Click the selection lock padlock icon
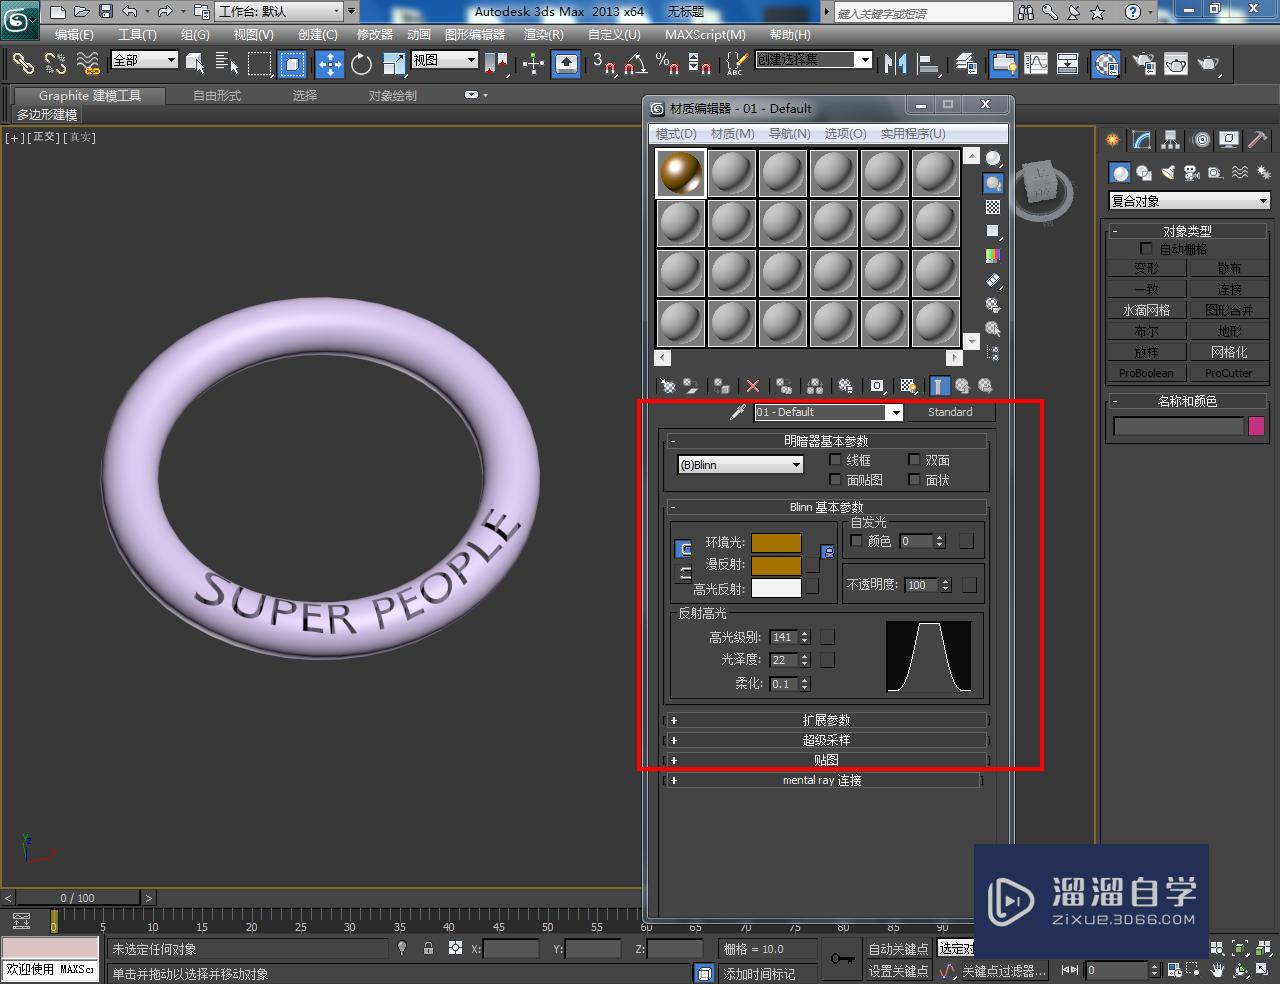1280x984 pixels. [428, 948]
